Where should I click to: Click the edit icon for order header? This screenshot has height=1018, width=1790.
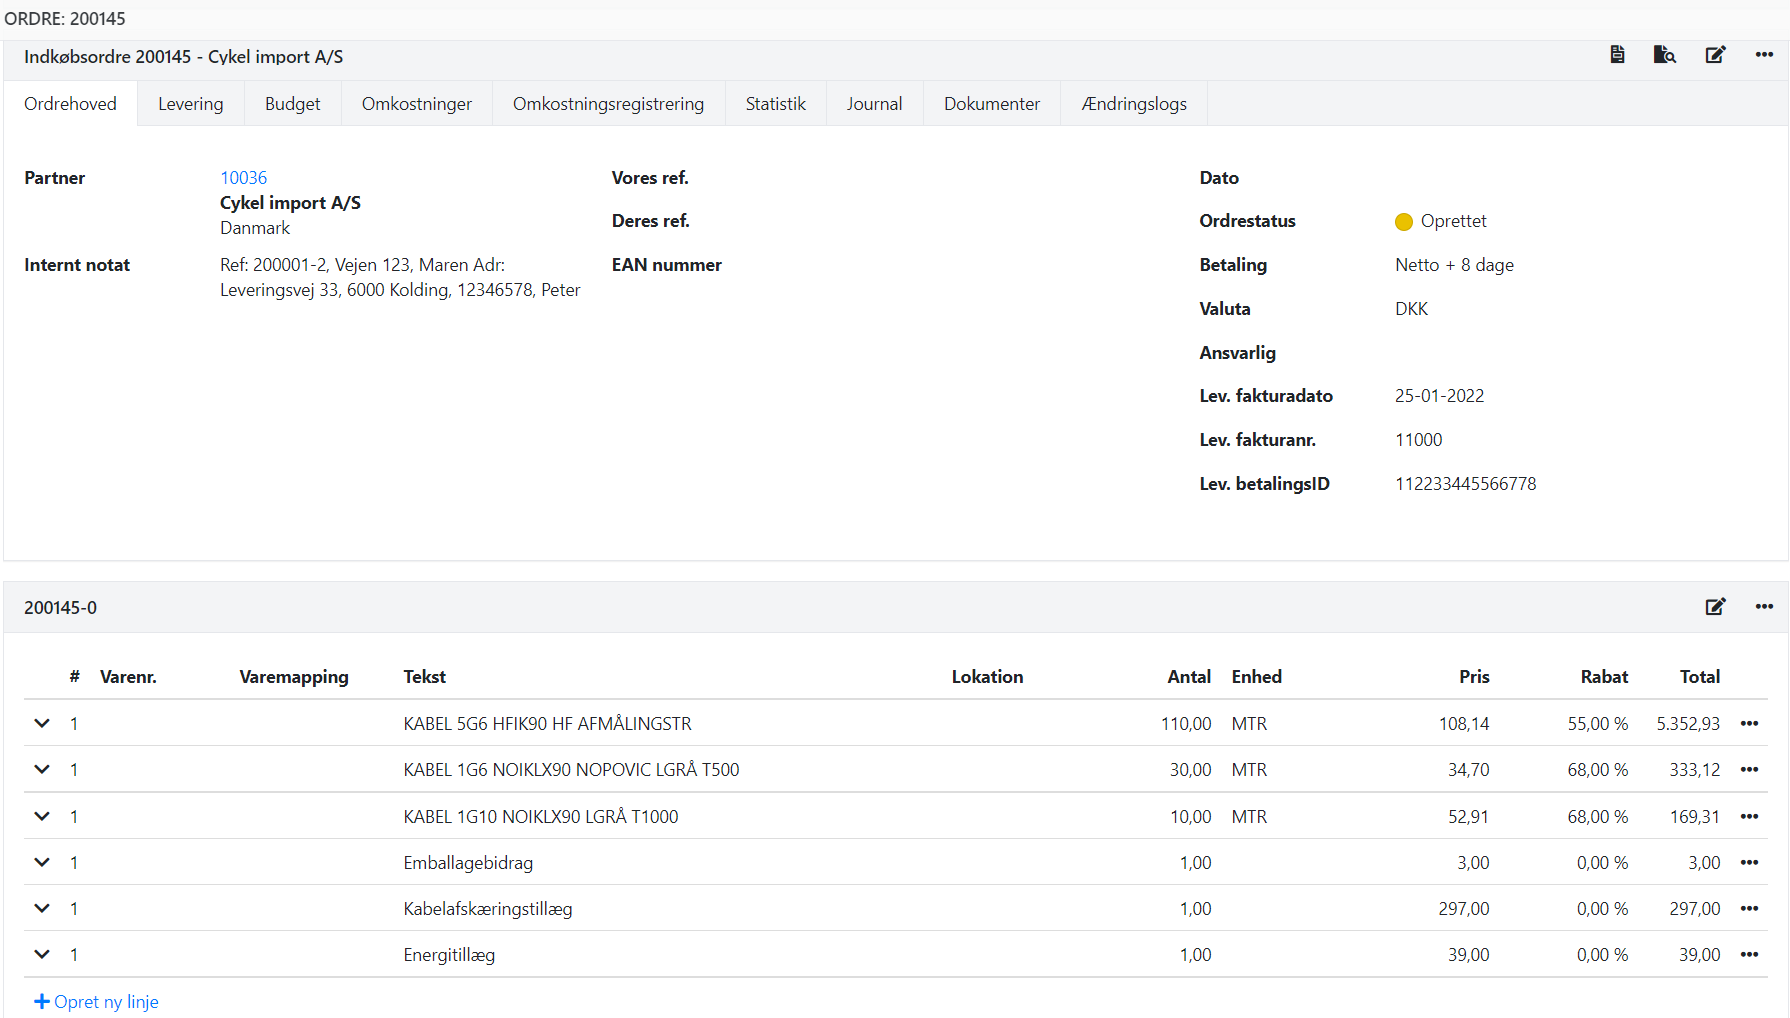pos(1715,55)
